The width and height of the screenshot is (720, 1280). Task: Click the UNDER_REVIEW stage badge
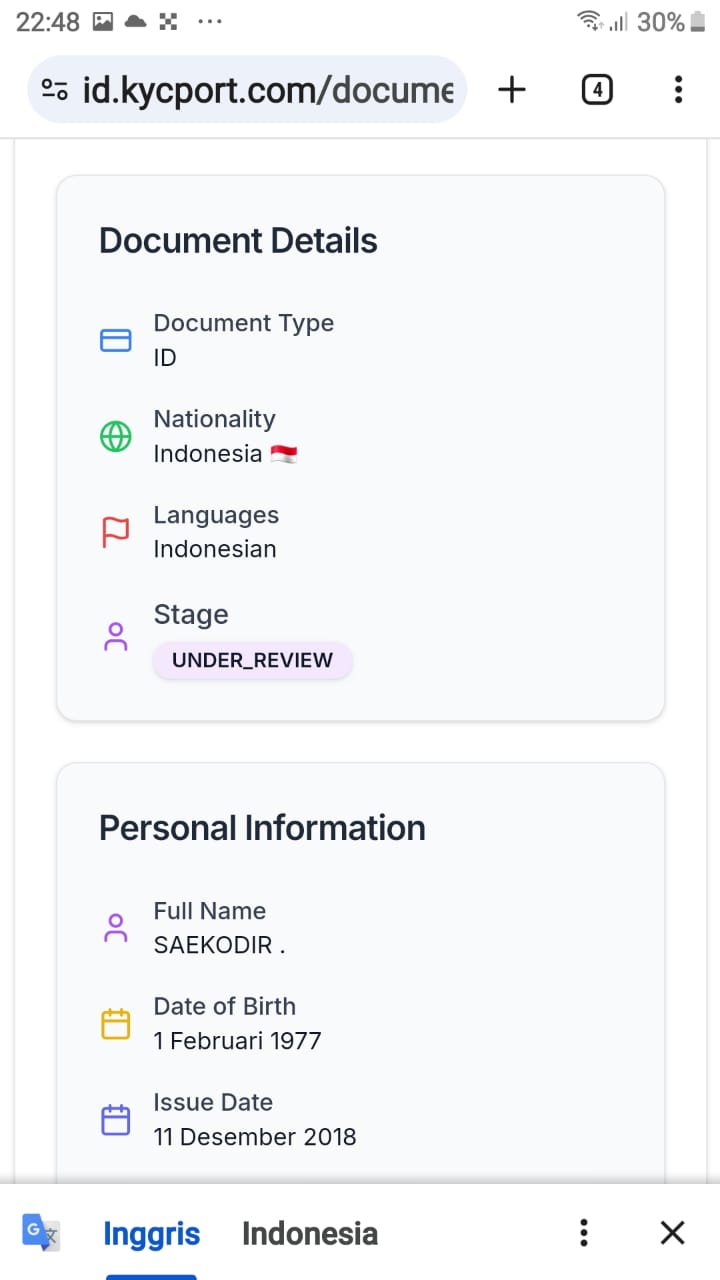point(252,660)
